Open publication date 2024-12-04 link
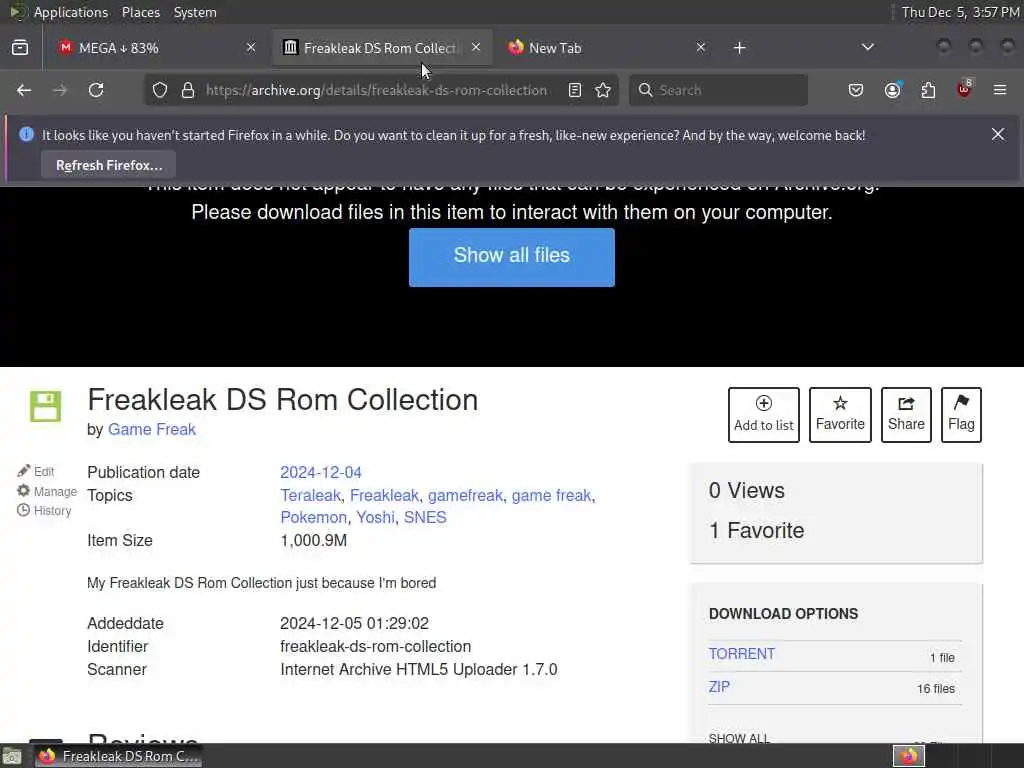 (x=321, y=472)
